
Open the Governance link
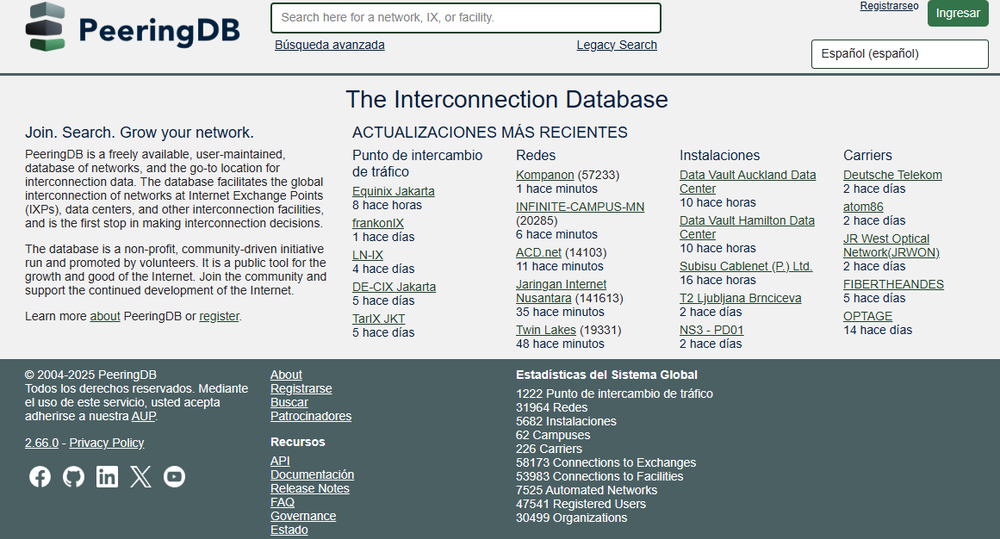coord(303,517)
